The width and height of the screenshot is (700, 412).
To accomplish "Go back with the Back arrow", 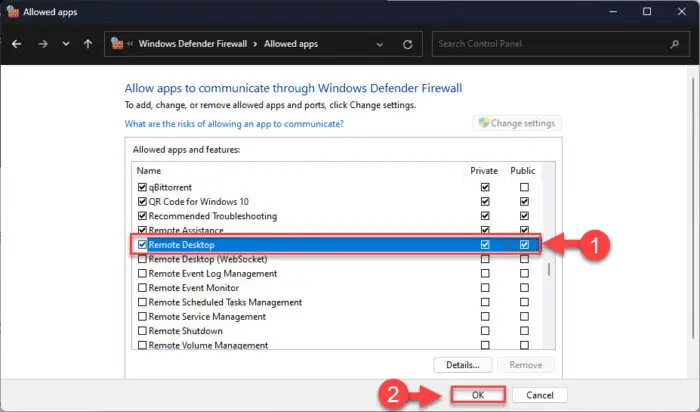I will pos(17,44).
